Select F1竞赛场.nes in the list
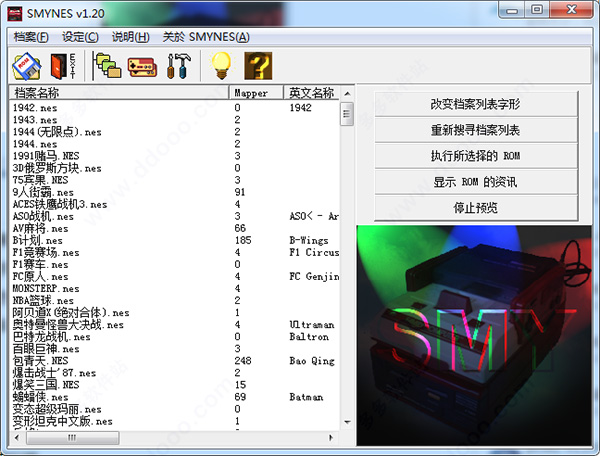Screen dimensions: 600x456 click(x=46, y=252)
